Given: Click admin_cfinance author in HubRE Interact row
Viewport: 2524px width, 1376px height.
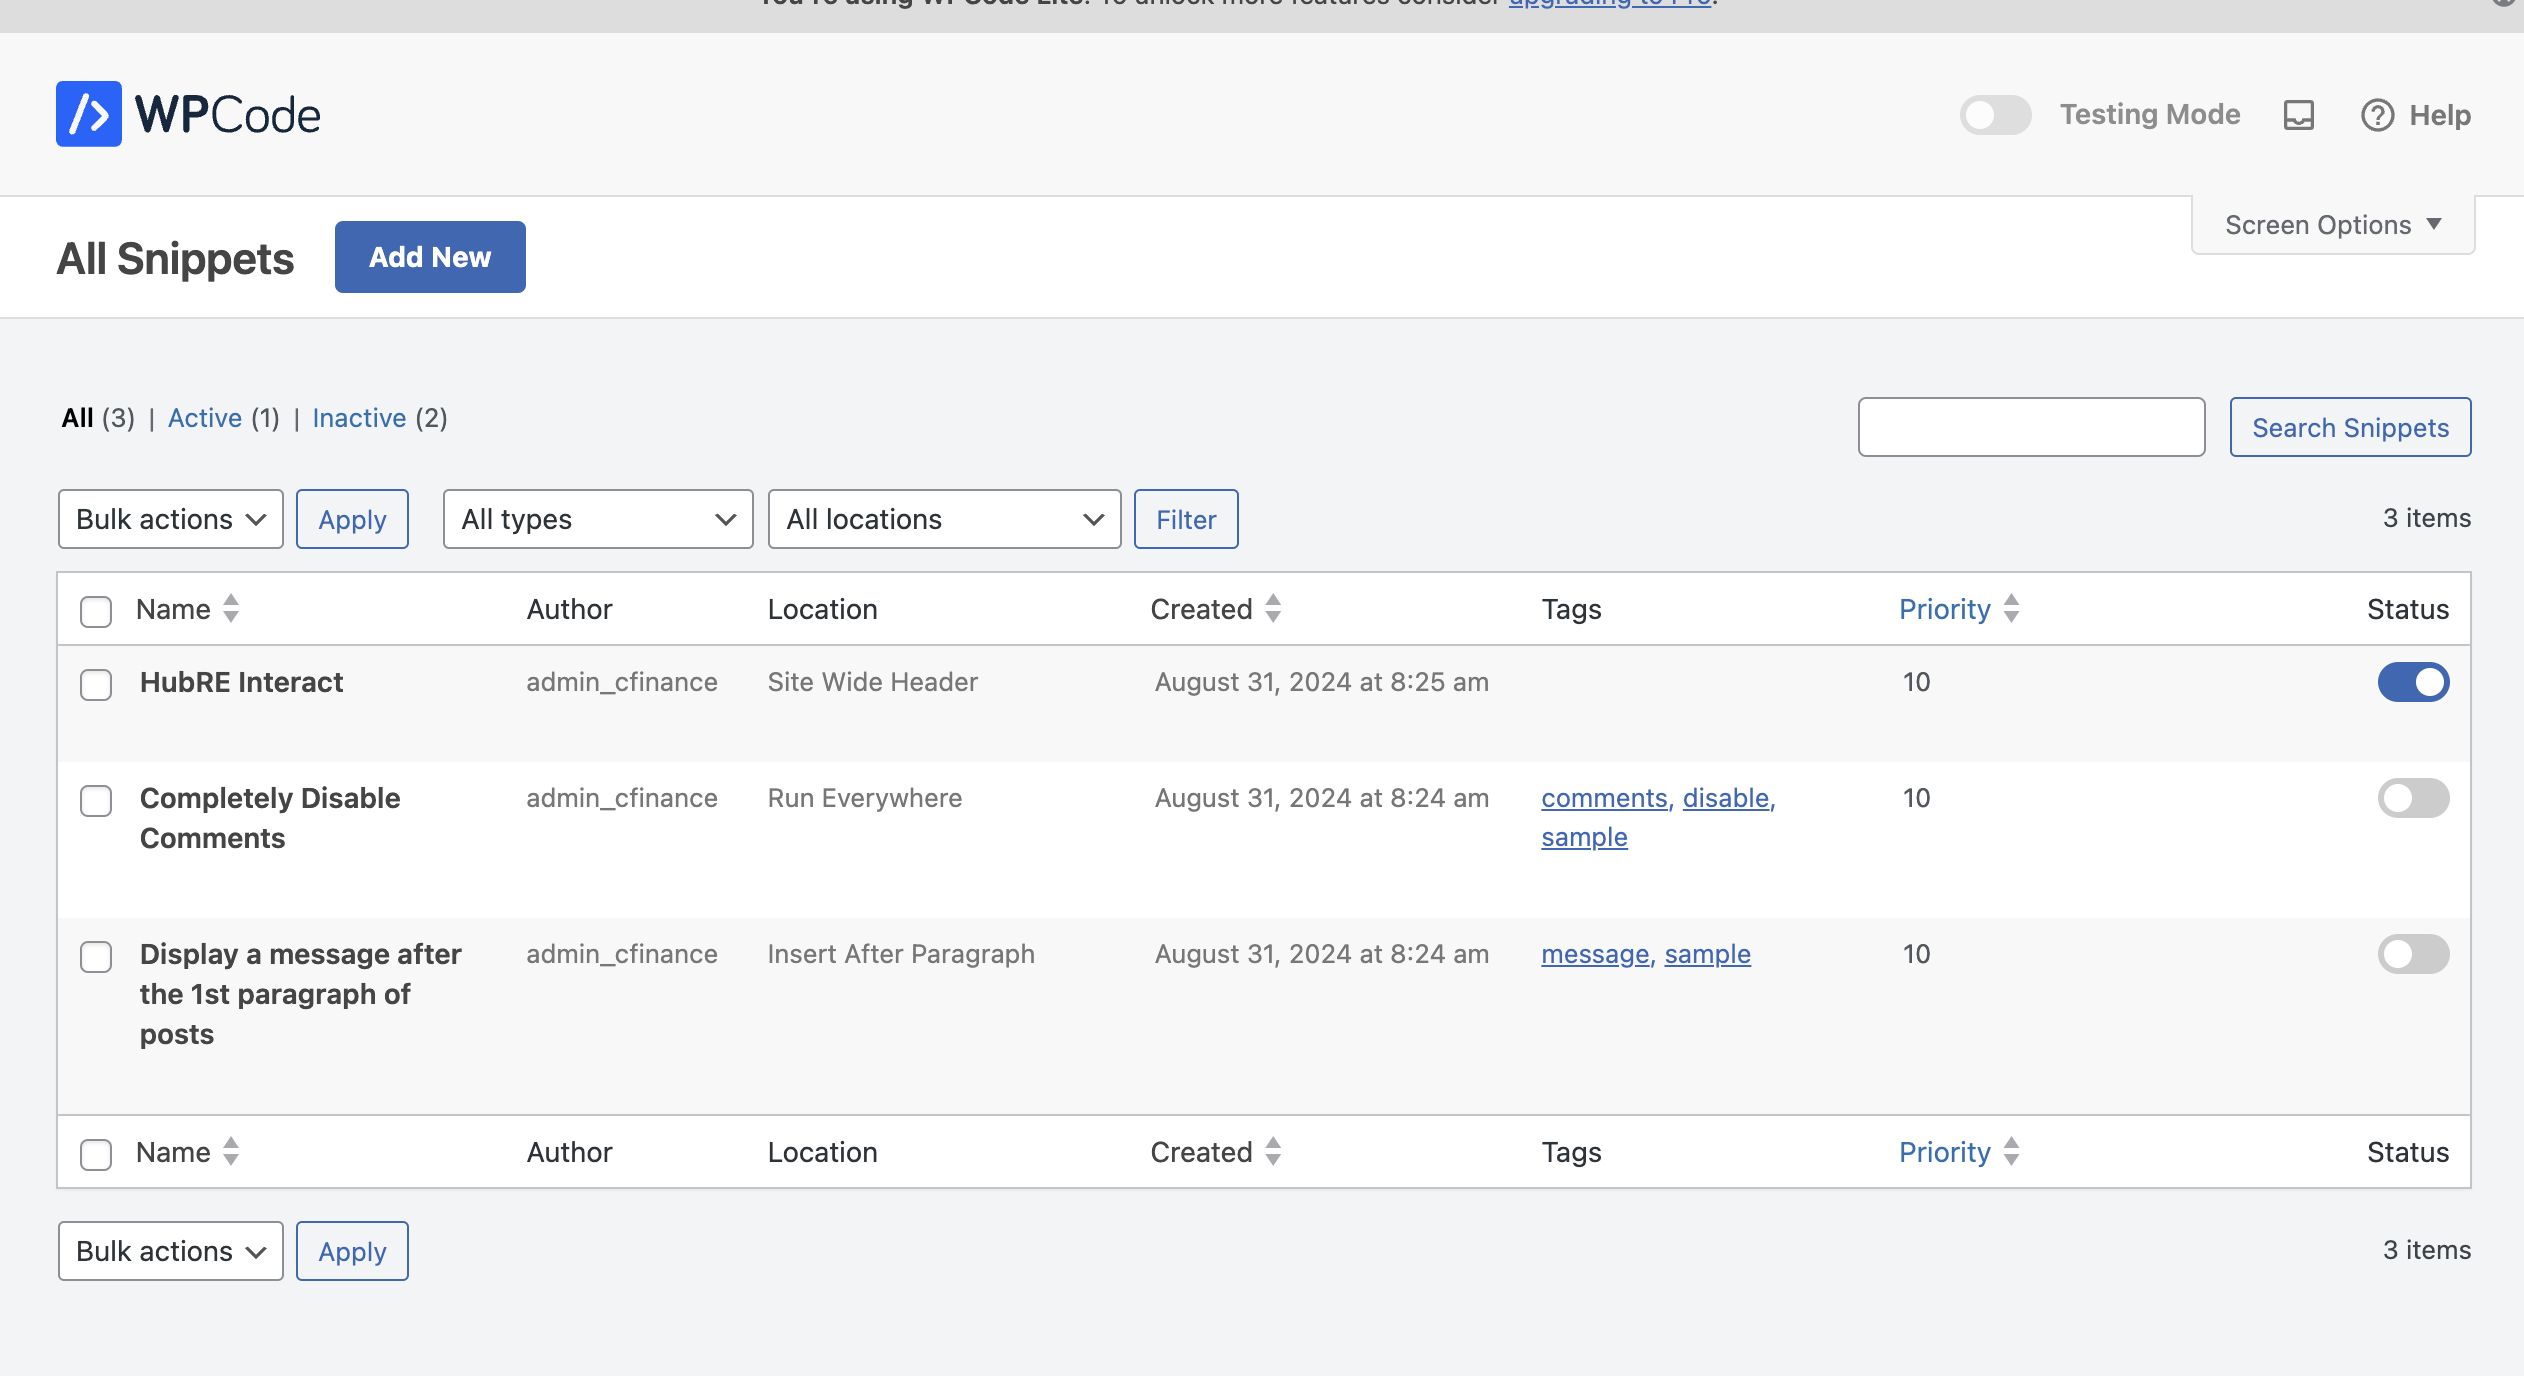Looking at the screenshot, I should click(x=622, y=682).
